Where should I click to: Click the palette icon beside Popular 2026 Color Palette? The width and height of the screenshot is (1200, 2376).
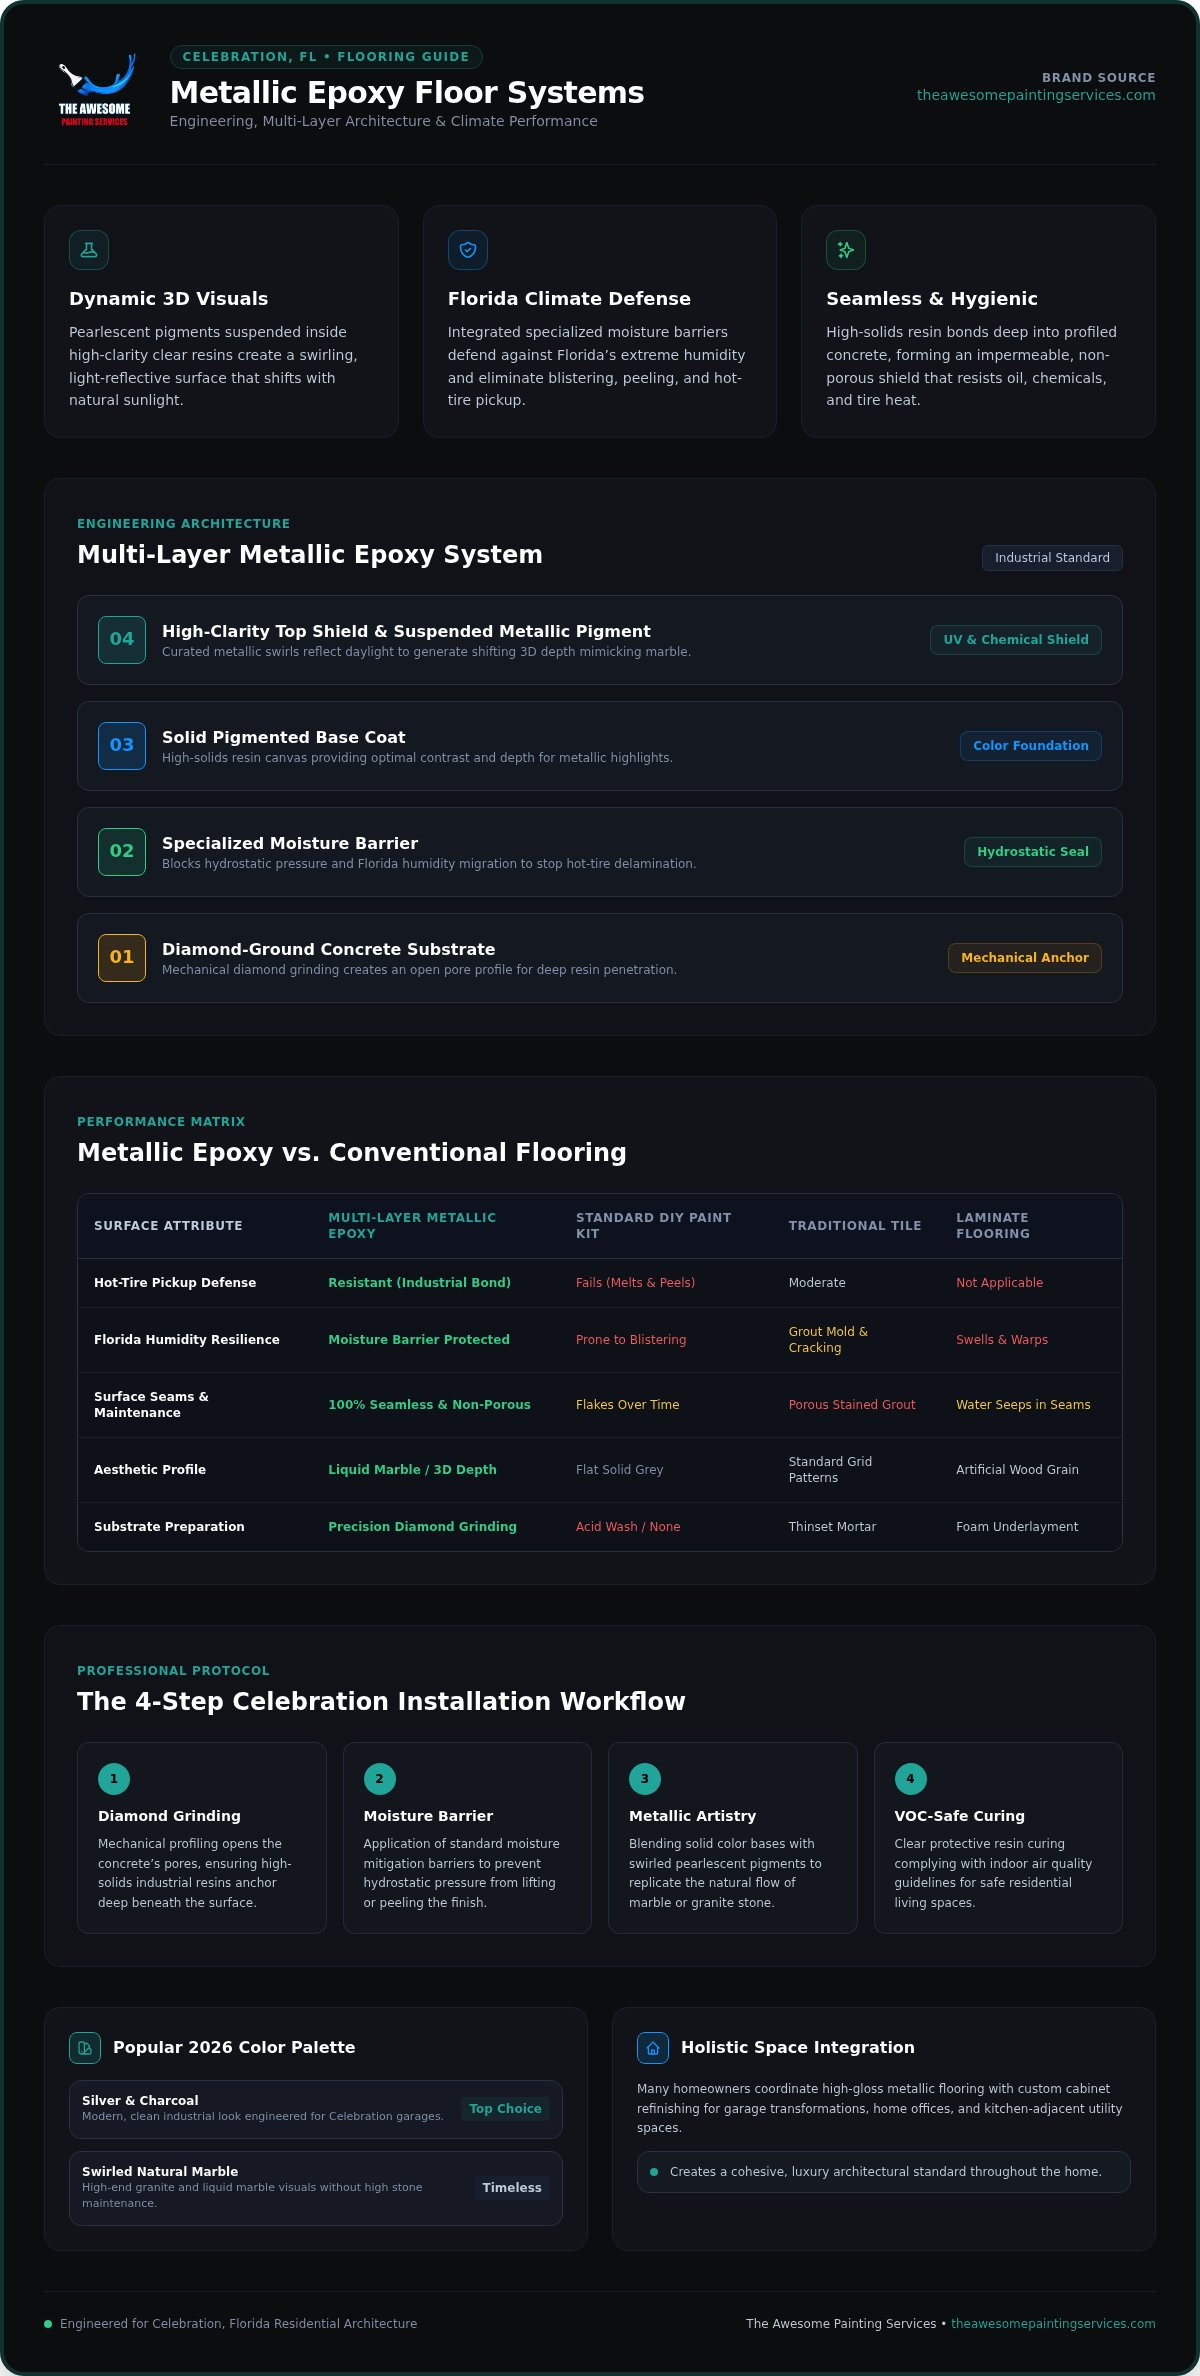85,2048
